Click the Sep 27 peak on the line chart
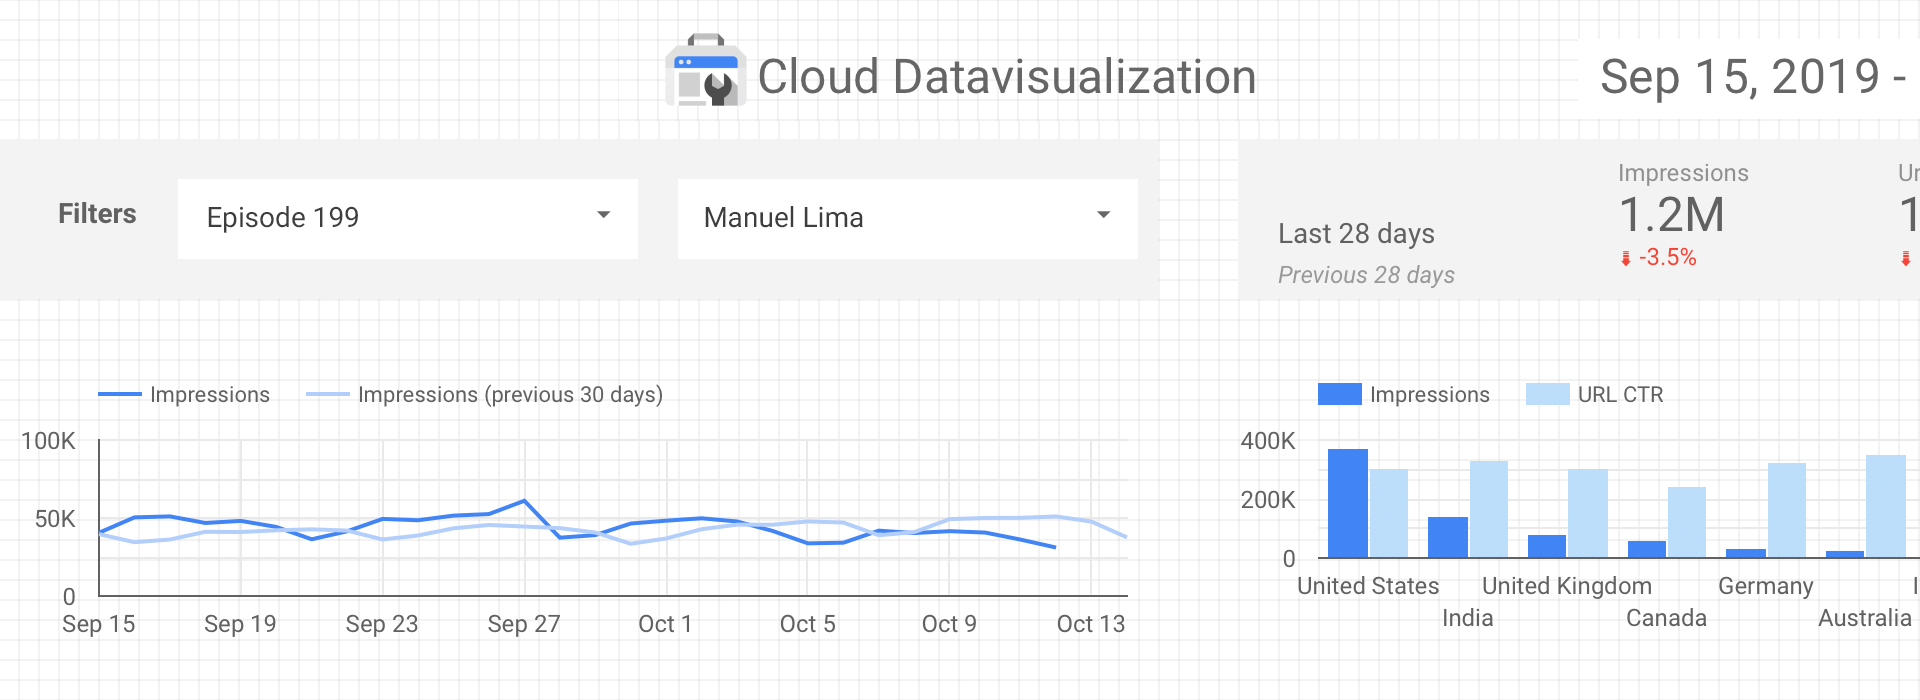 click(x=524, y=502)
